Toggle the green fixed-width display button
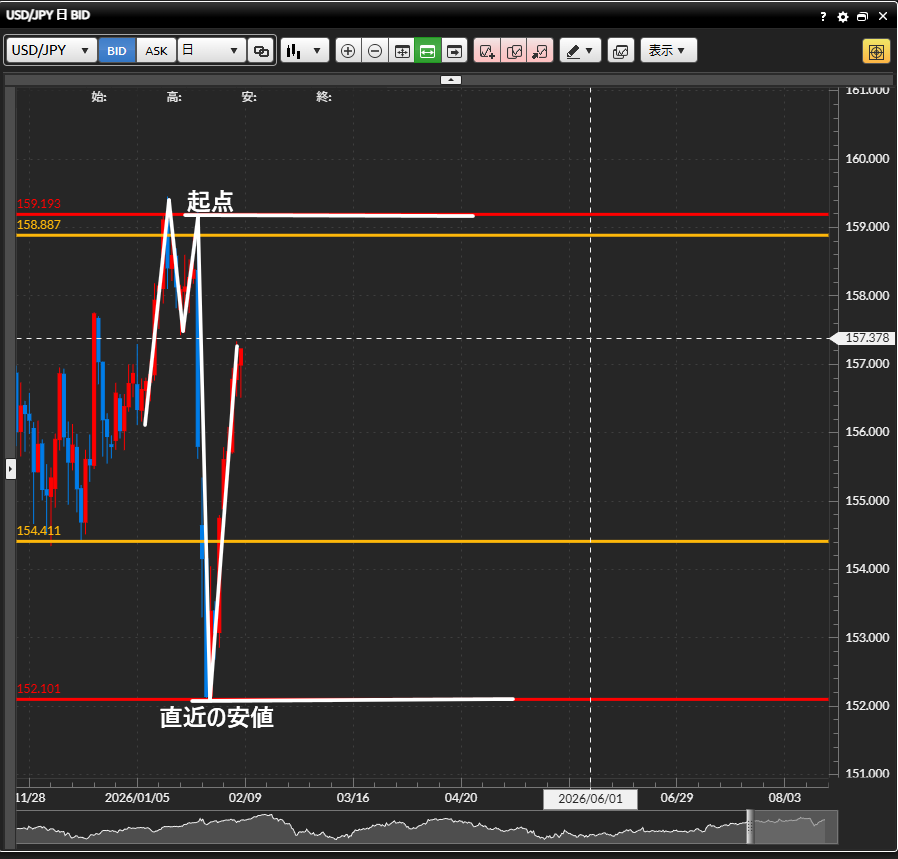Screen dimensions: 898x859 [428, 51]
